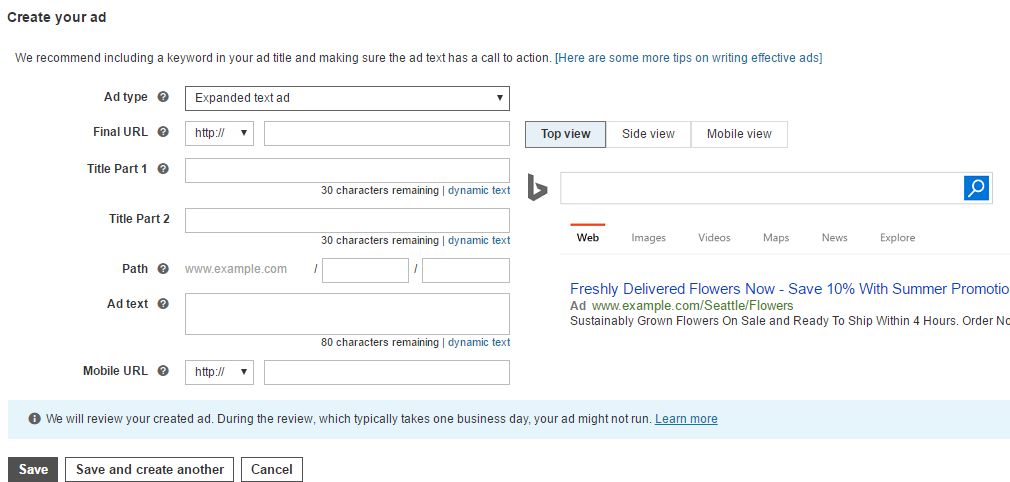Image resolution: width=1010 pixels, height=482 pixels.
Task: Click the help icon beside Ad type
Action: click(163, 97)
